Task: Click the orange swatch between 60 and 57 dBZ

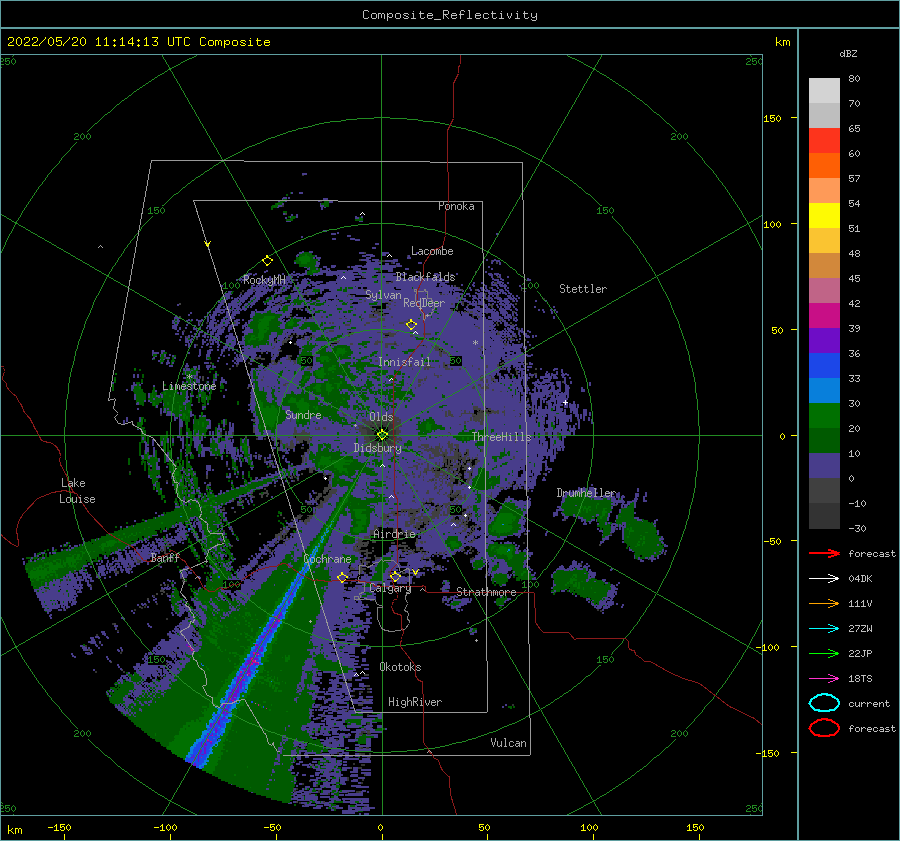Action: 824,166
